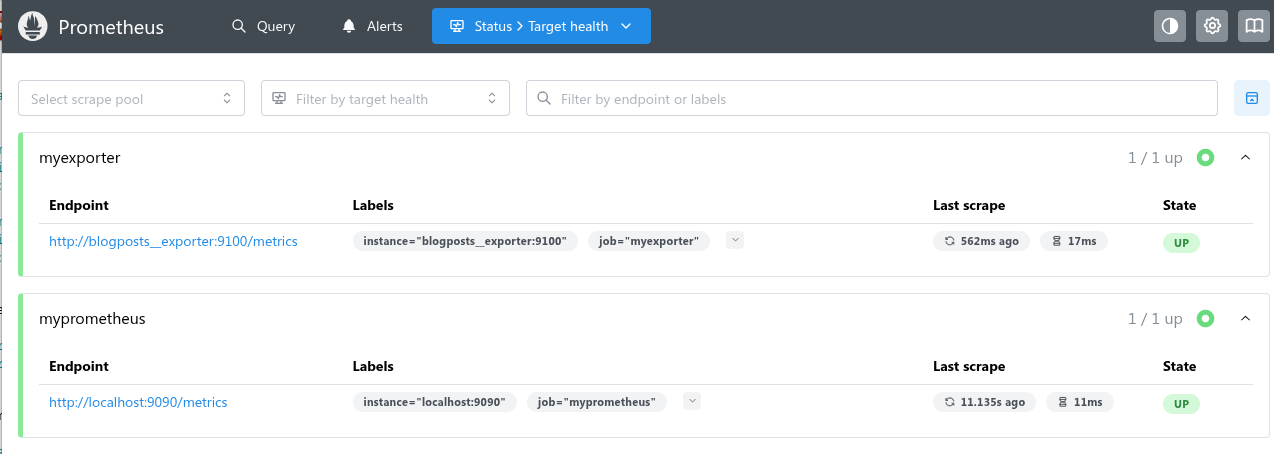Open the Status > Target health menu

coord(541,26)
